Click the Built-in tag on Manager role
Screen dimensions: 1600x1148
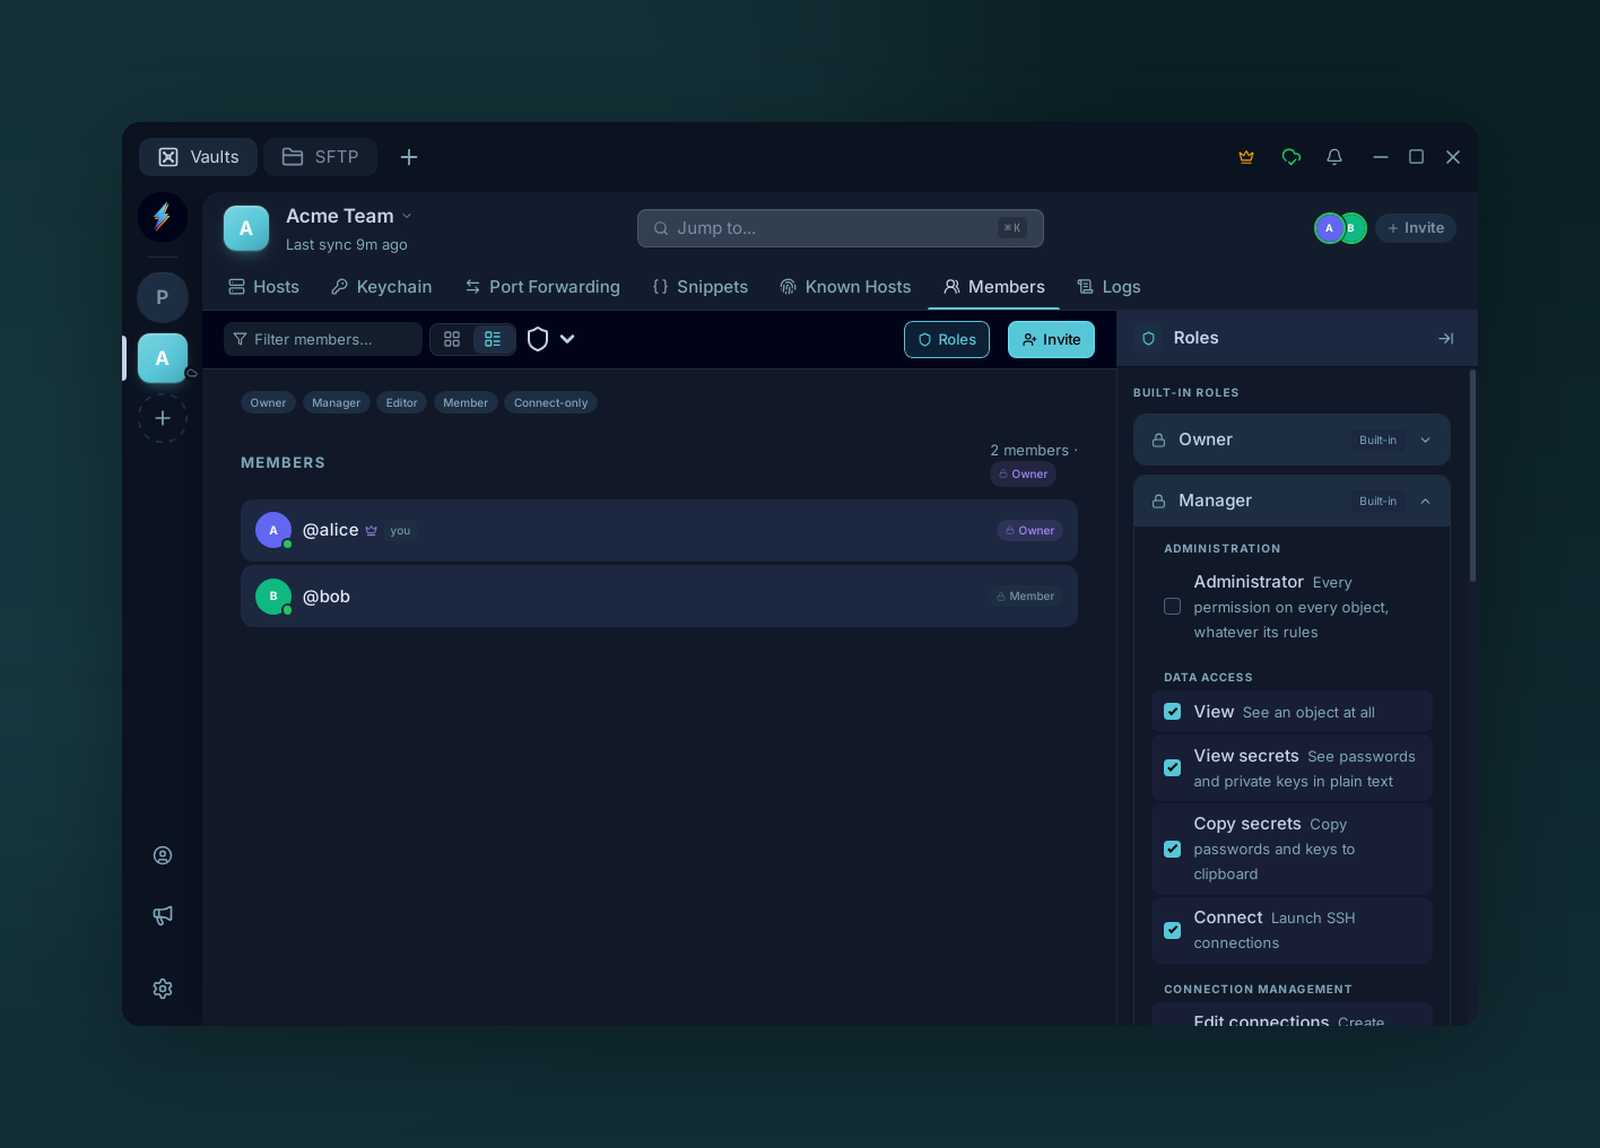(x=1378, y=501)
